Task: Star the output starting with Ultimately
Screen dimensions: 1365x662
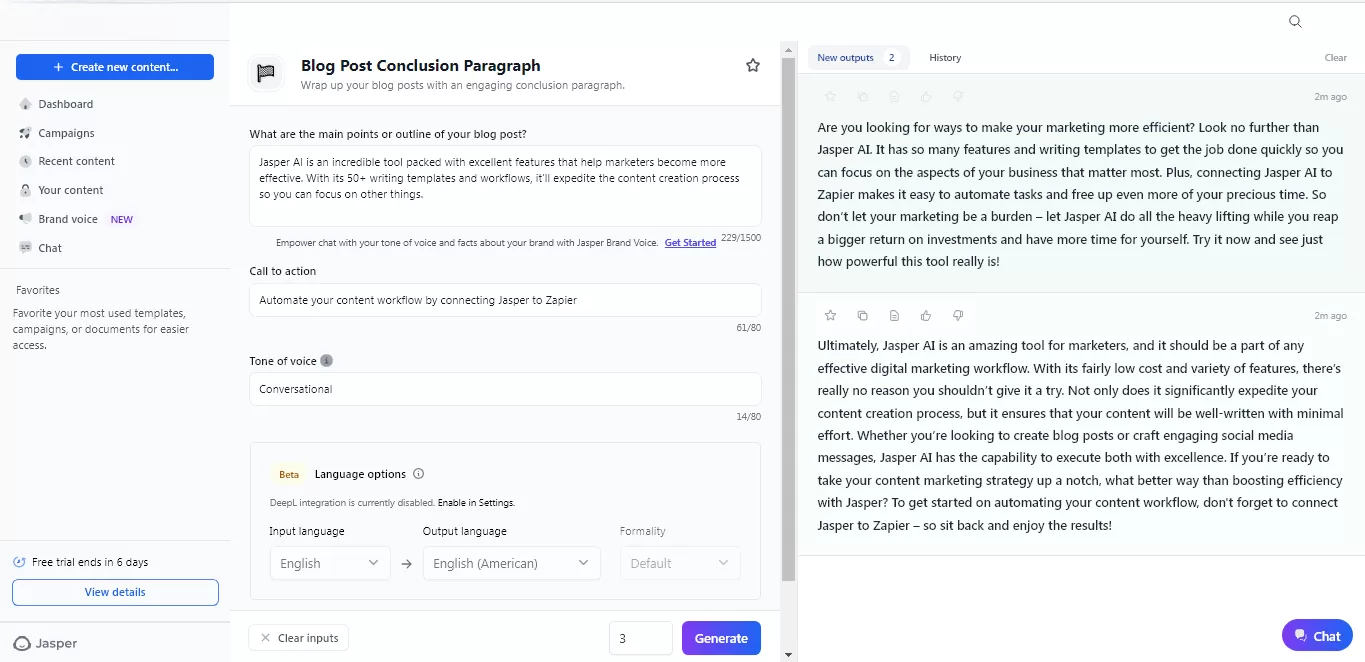Action: [x=830, y=316]
